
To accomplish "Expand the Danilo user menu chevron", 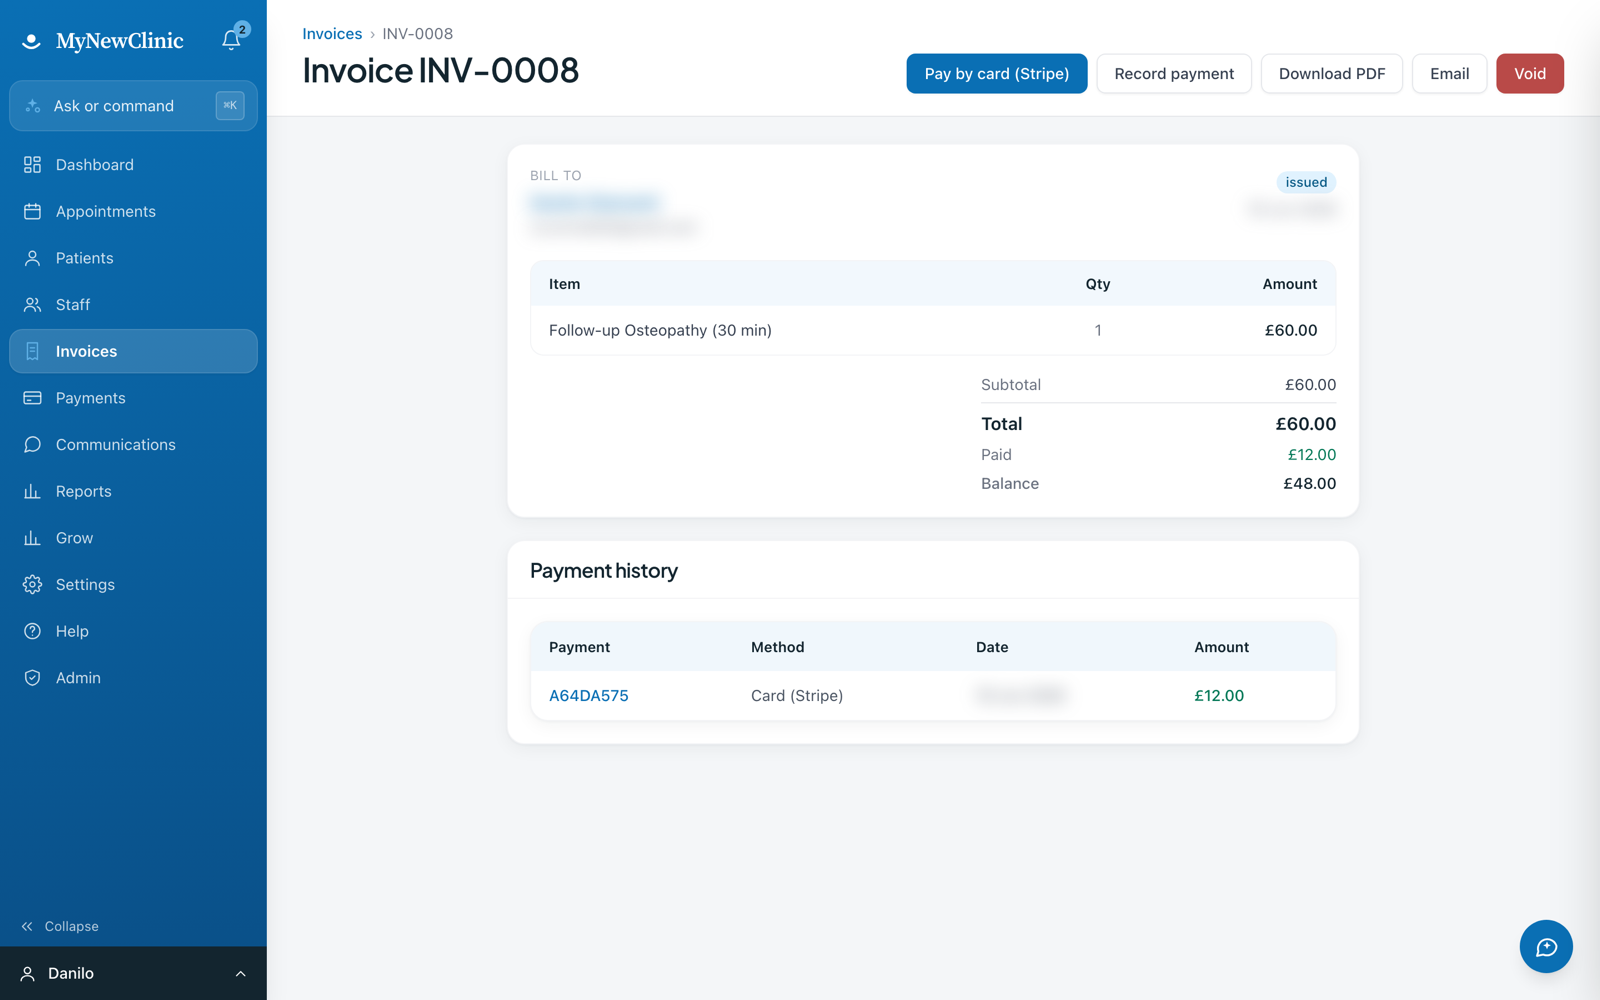I will [x=240, y=973].
